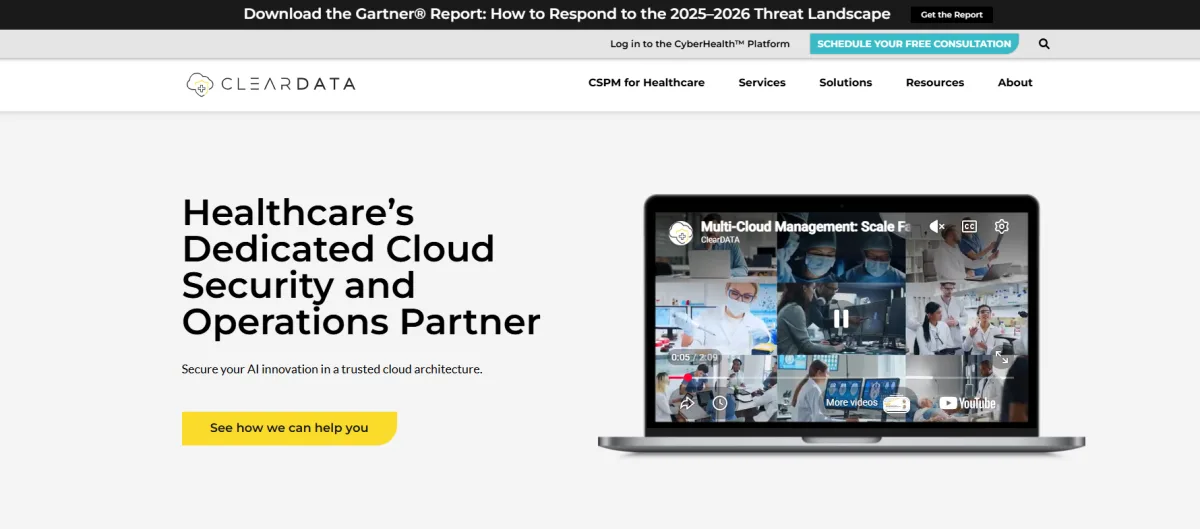Click Secure your AI innovation text
The height and width of the screenshot is (529, 1200).
click(332, 369)
